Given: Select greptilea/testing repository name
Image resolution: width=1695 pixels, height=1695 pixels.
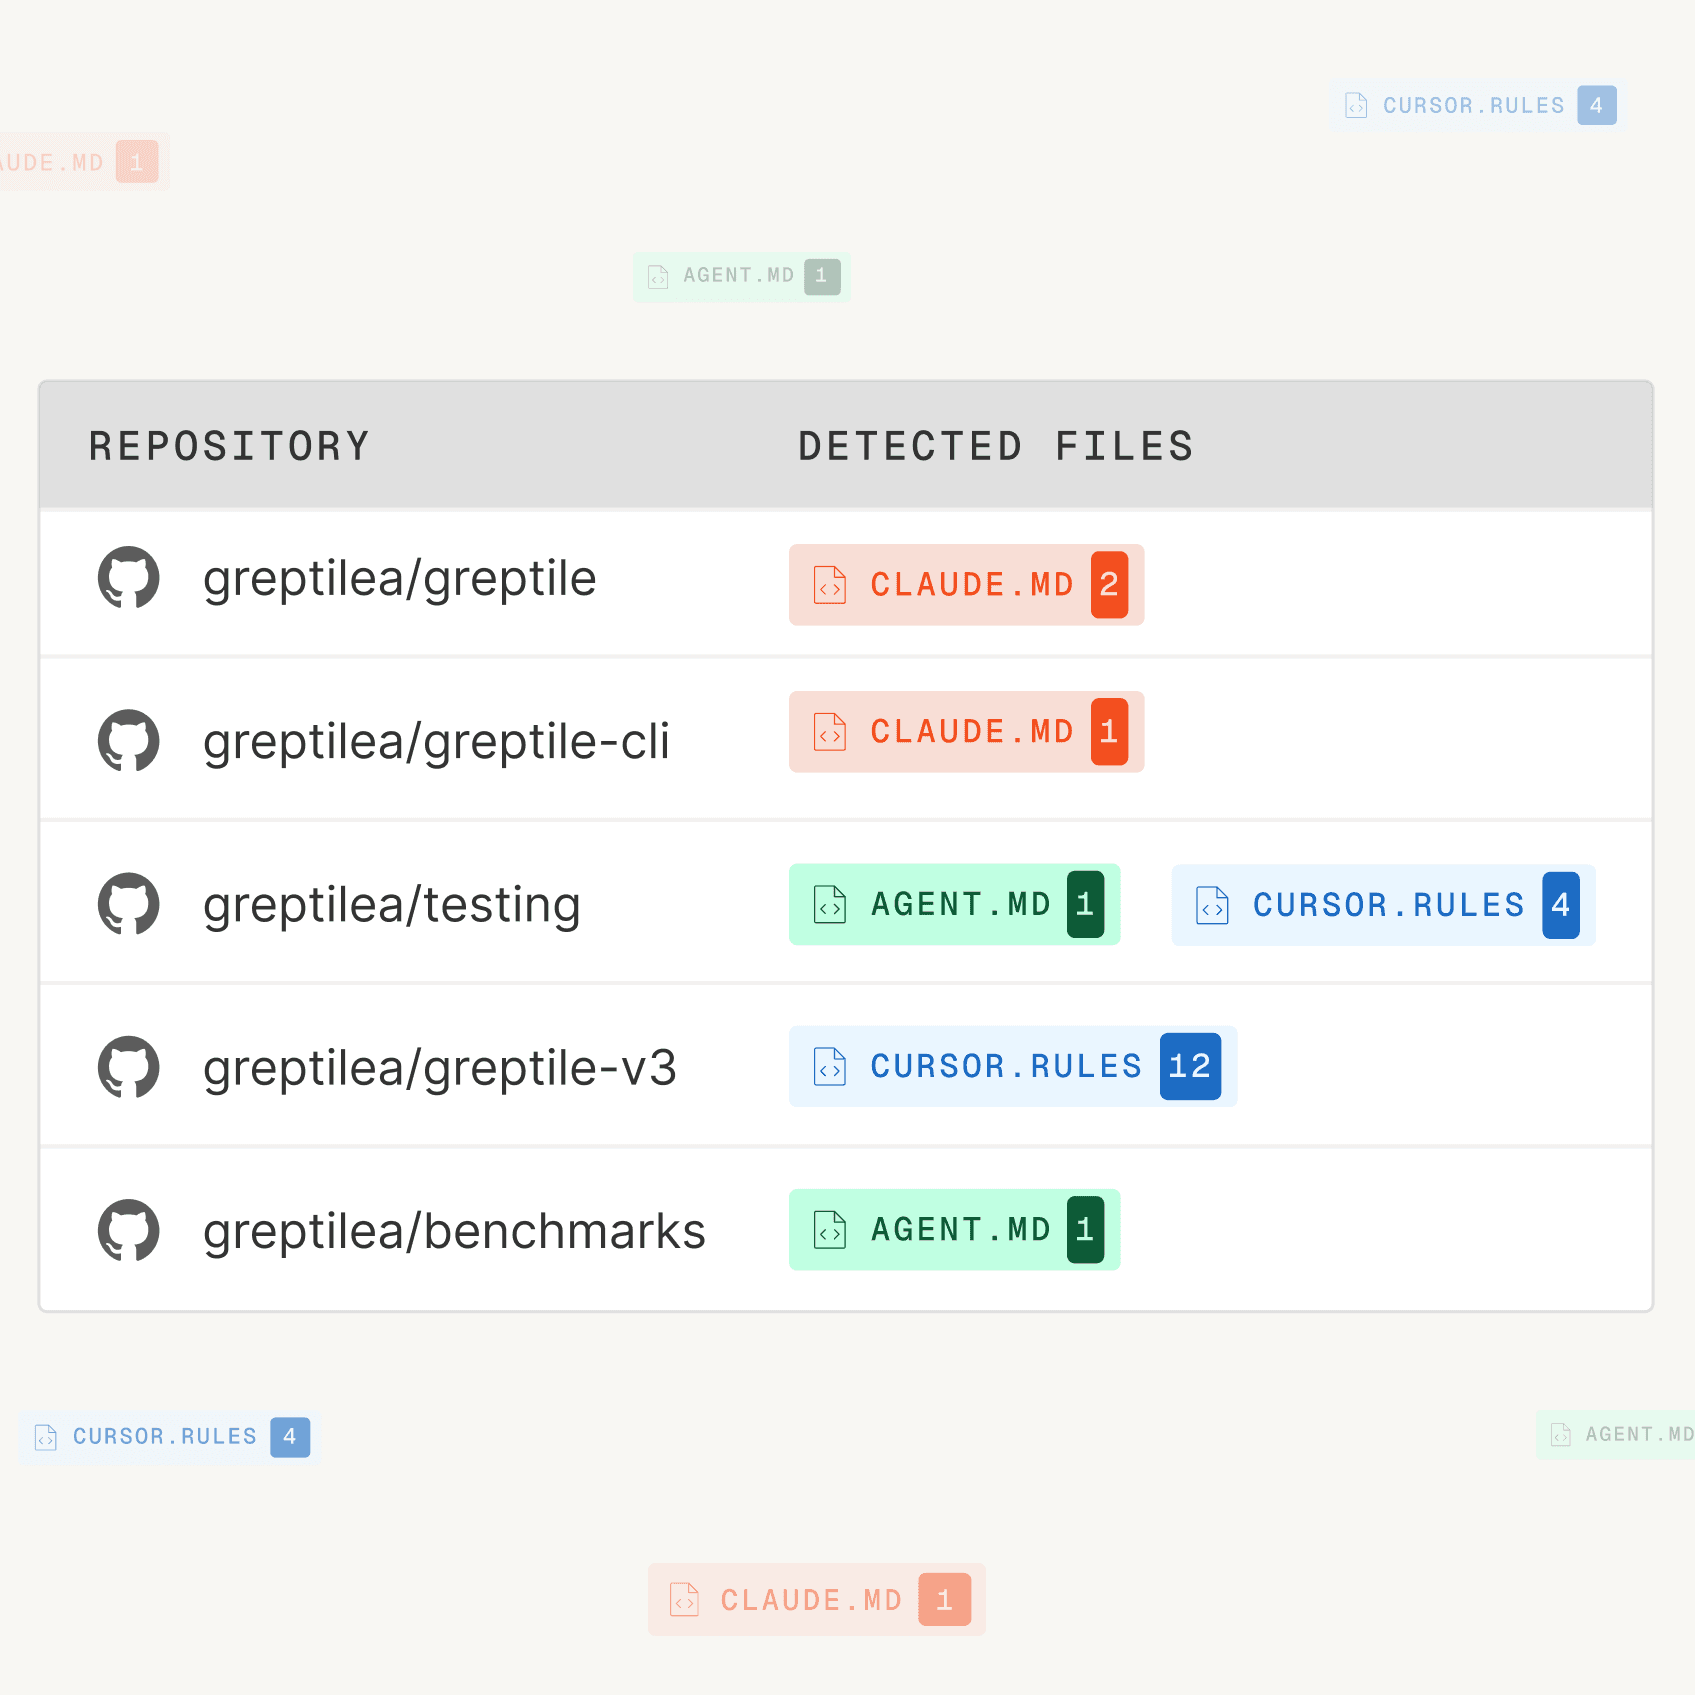Looking at the screenshot, I should coord(391,905).
